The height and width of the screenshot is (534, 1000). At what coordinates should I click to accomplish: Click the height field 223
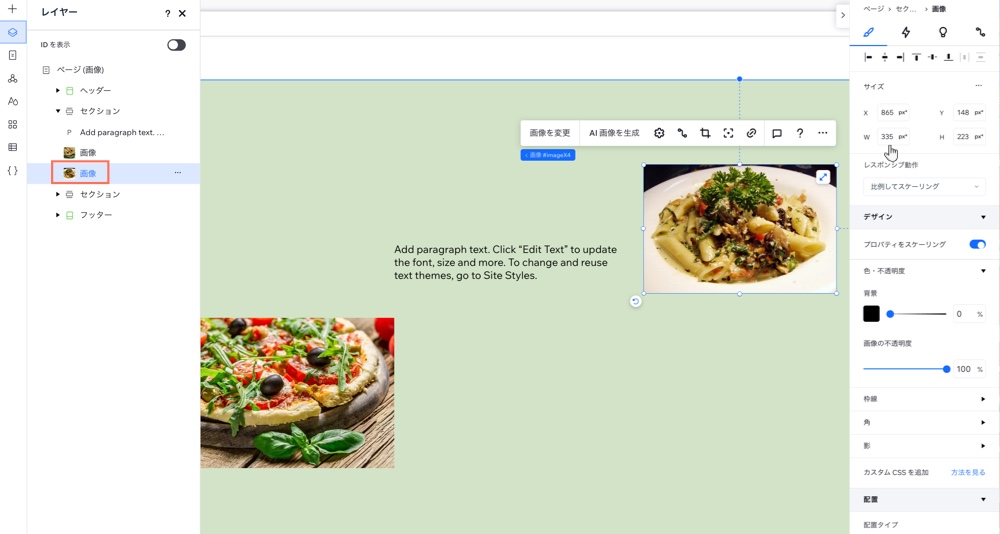(969, 137)
